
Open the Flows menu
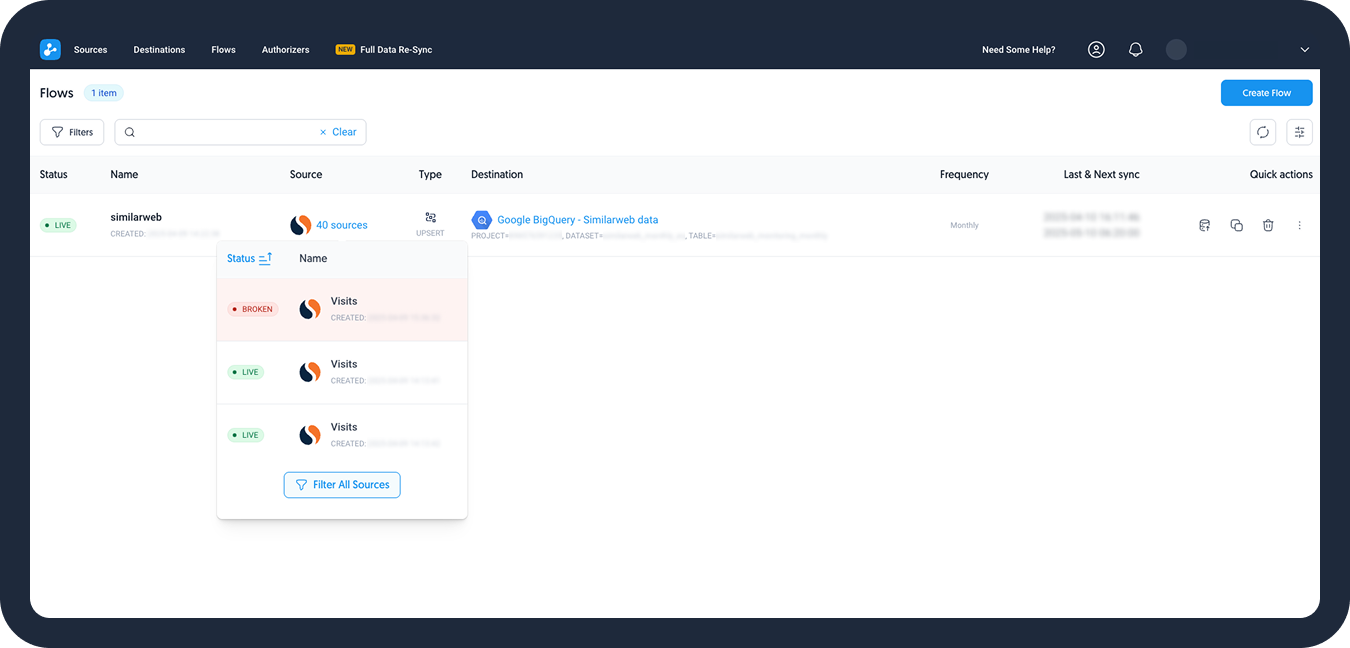(x=223, y=50)
